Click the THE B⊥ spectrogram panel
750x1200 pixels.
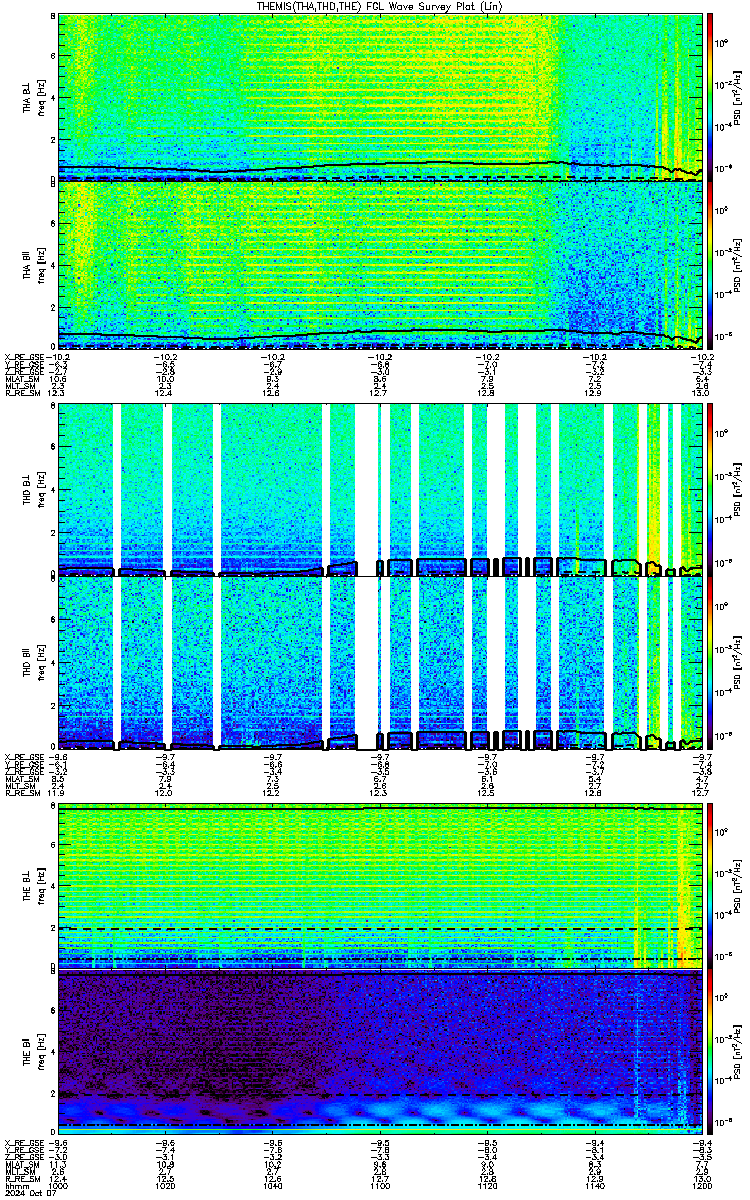click(x=380, y=887)
